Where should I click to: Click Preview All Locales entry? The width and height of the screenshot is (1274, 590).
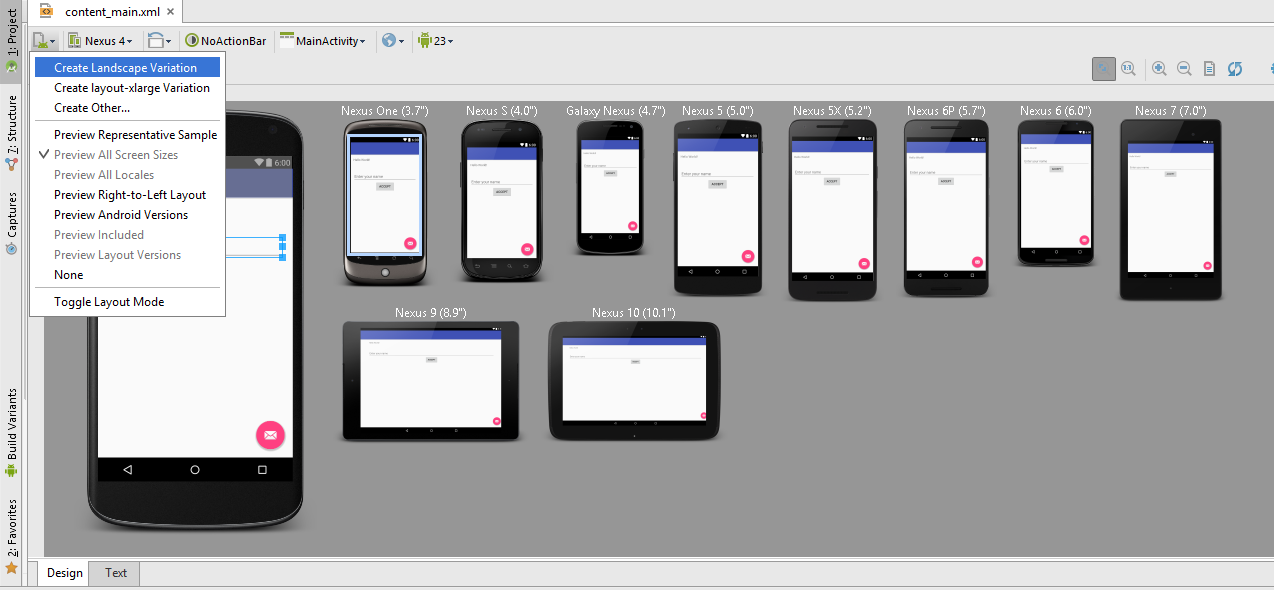127,175
